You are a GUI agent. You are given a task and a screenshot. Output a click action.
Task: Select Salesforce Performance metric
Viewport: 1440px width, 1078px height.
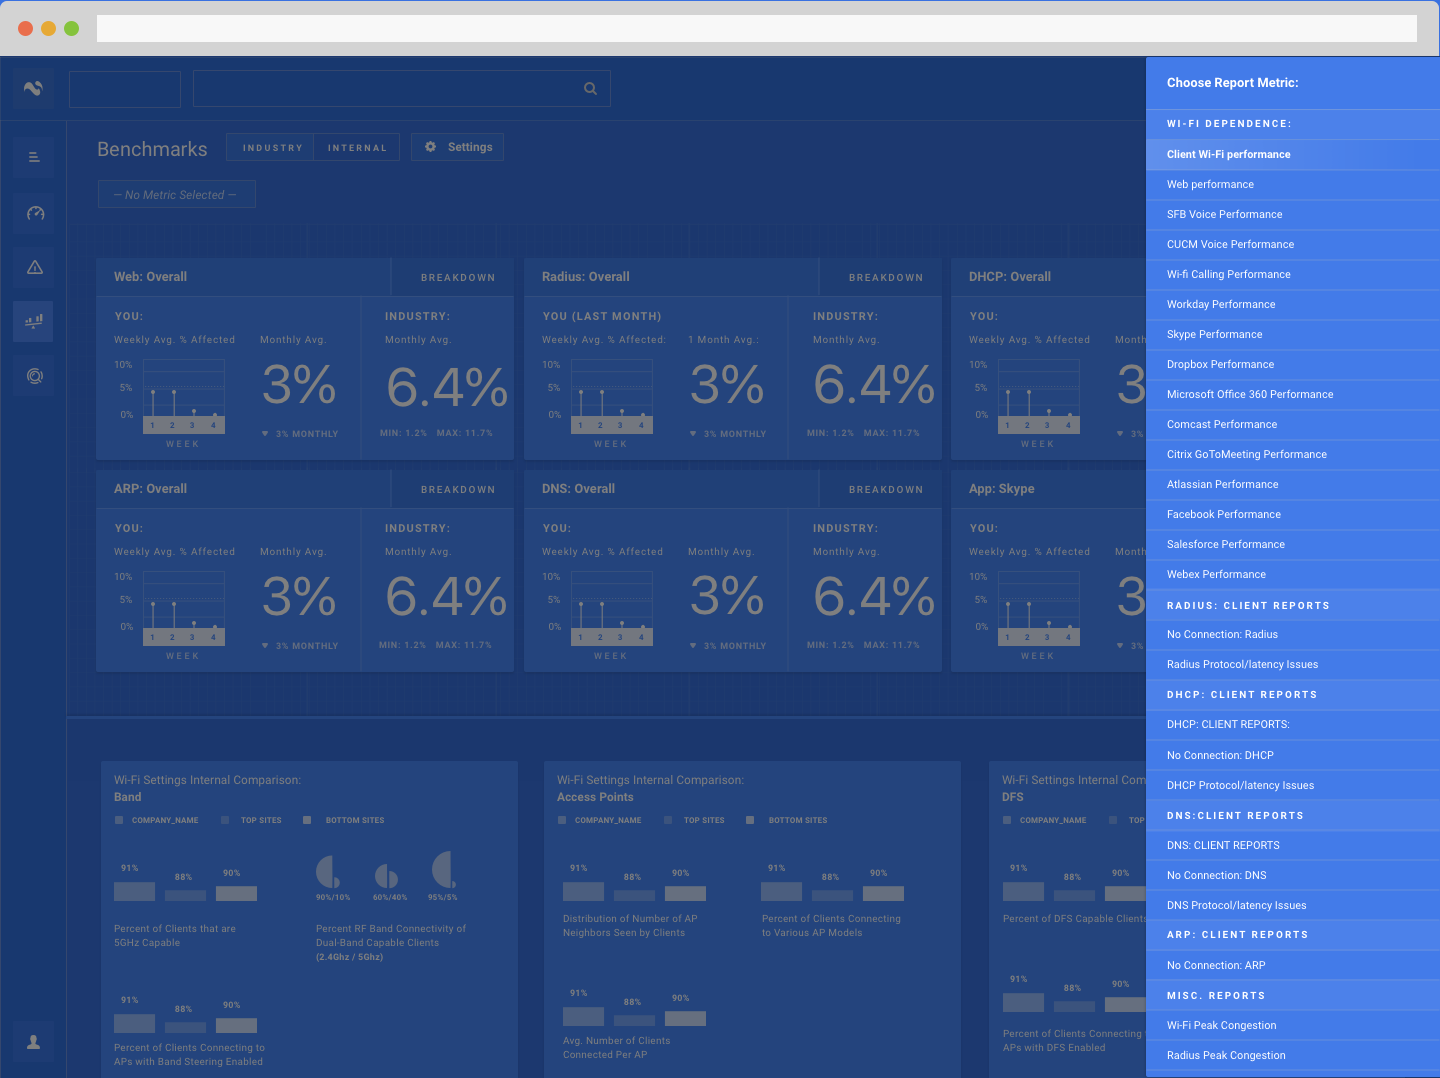pyautogui.click(x=1293, y=544)
